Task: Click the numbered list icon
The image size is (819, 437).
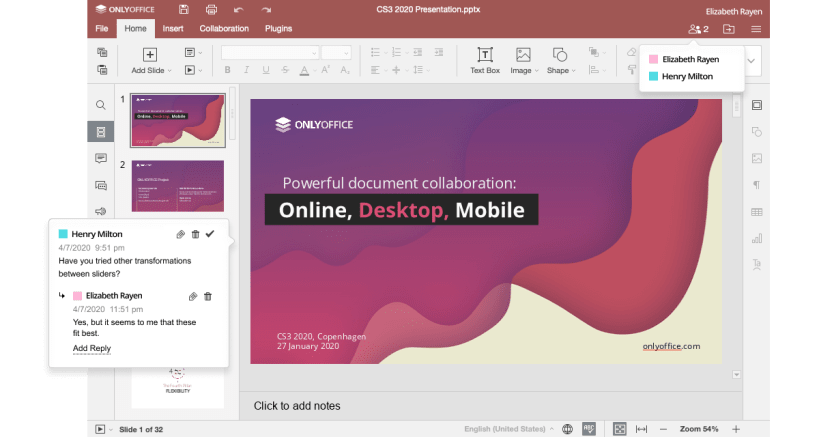Action: [x=396, y=52]
